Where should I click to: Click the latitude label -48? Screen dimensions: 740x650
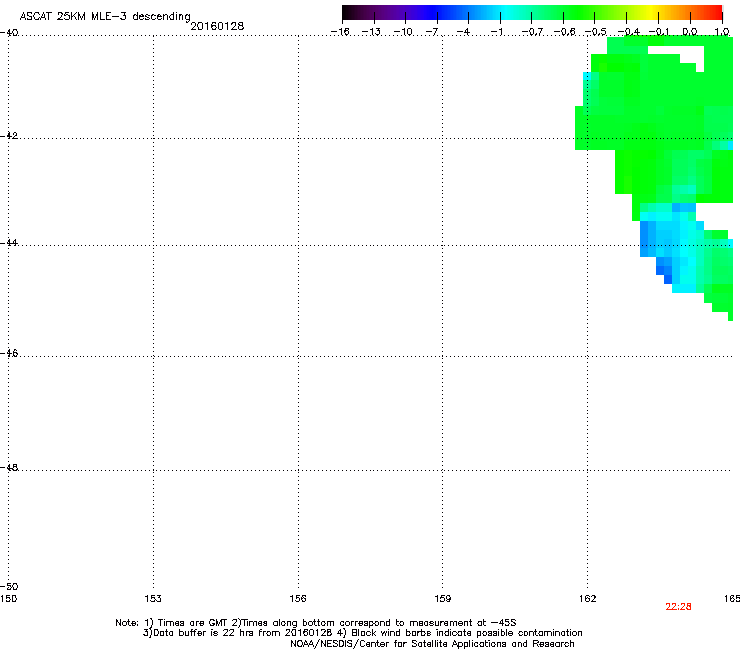(x=9, y=467)
